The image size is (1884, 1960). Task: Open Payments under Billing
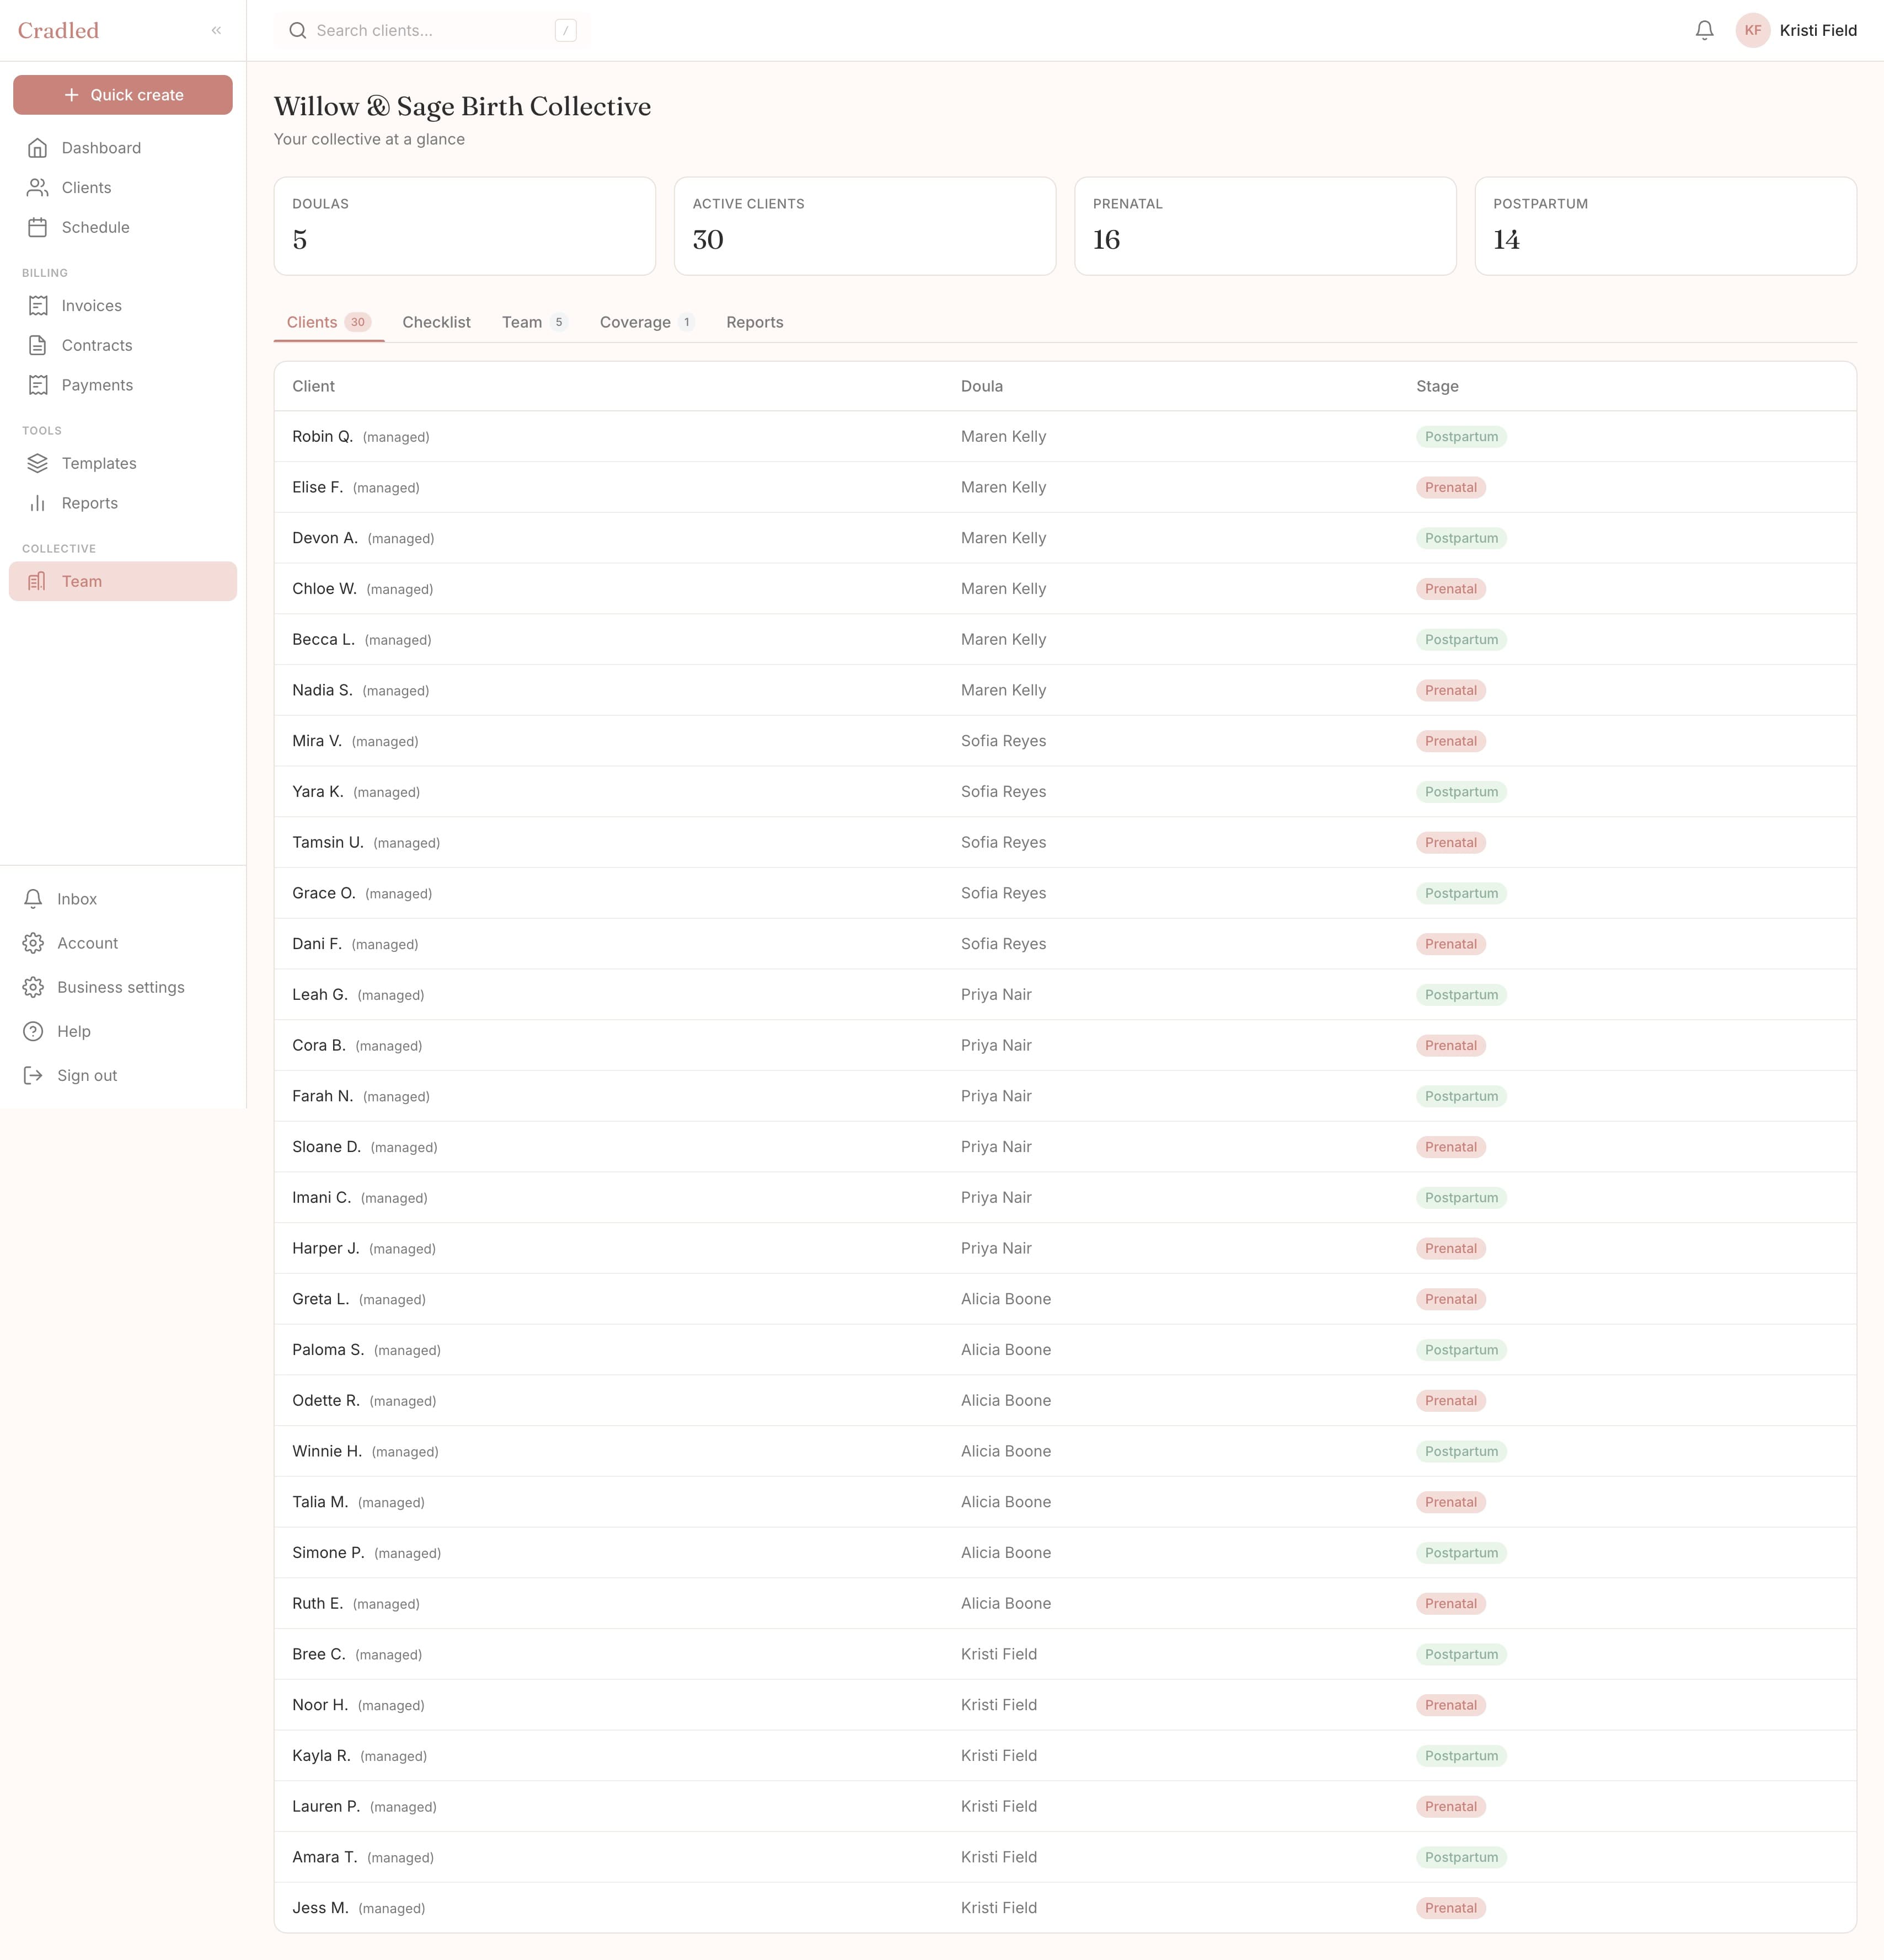pos(123,386)
